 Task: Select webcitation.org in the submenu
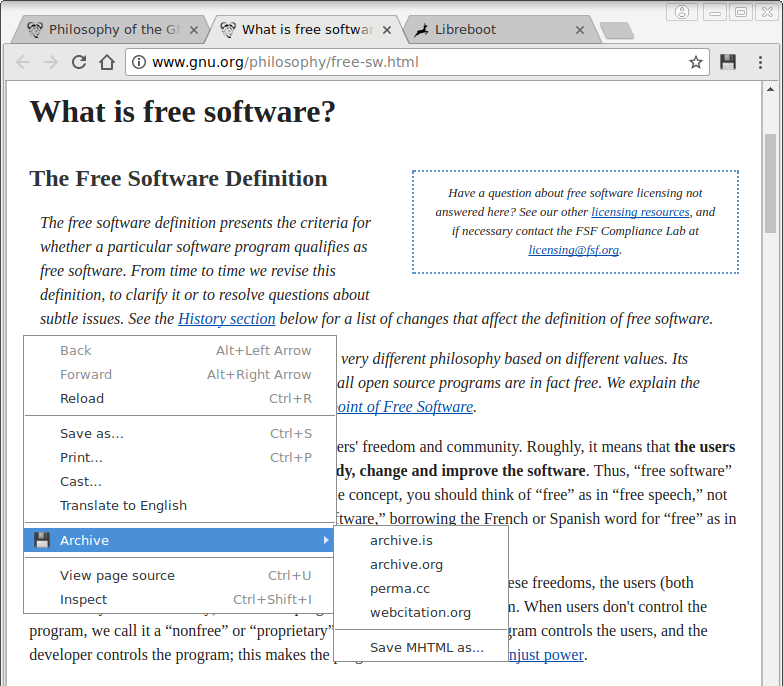point(421,612)
